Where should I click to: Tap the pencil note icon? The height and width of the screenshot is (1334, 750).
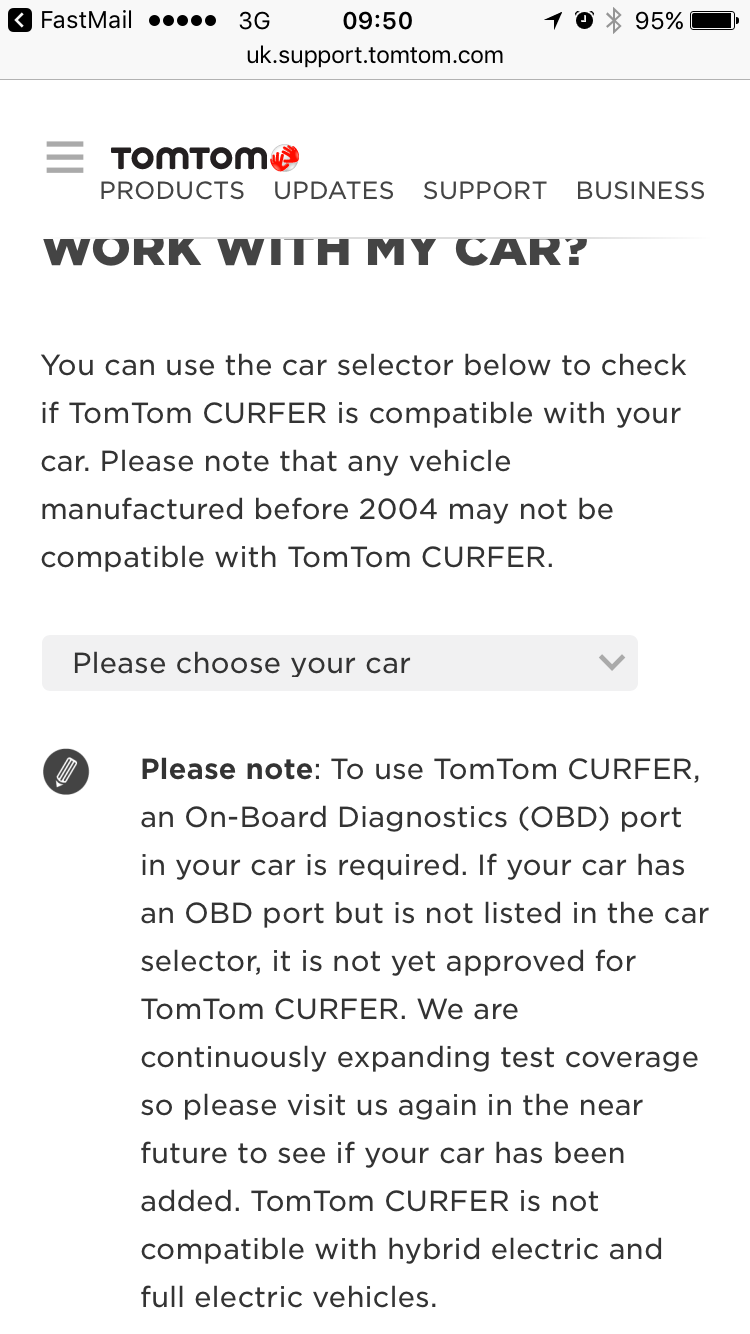[66, 772]
